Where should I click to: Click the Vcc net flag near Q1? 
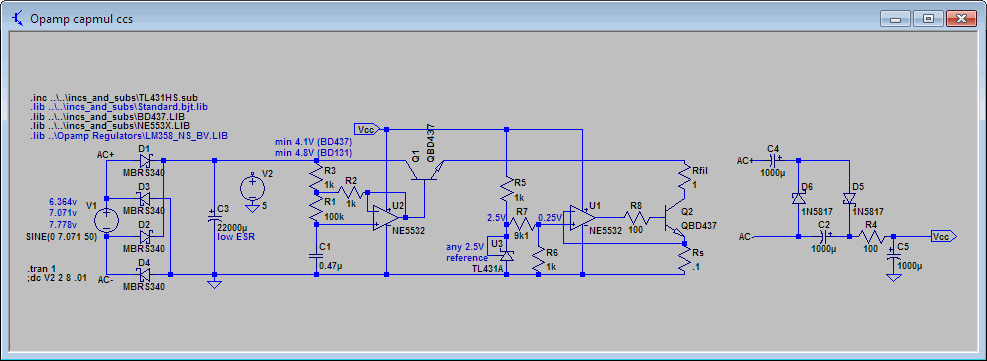pos(367,130)
